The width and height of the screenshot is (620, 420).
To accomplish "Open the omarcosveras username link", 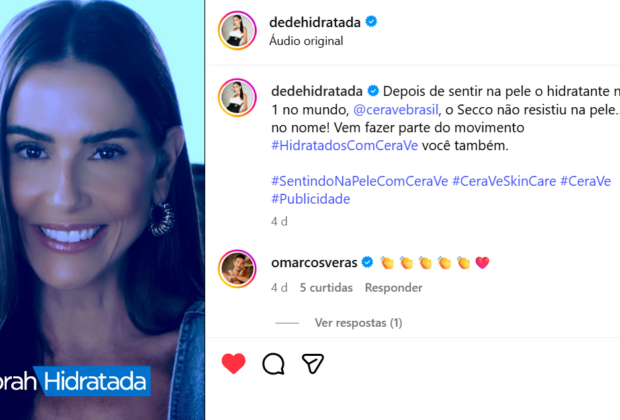I will pos(314,262).
